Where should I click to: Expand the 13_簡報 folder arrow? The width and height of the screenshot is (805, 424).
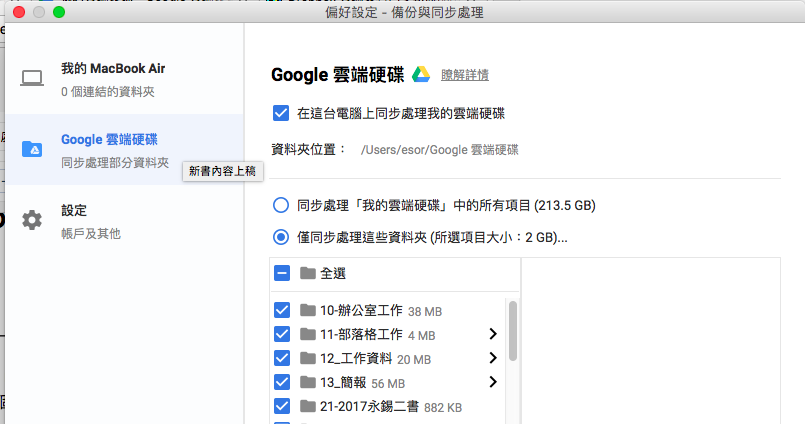(493, 382)
